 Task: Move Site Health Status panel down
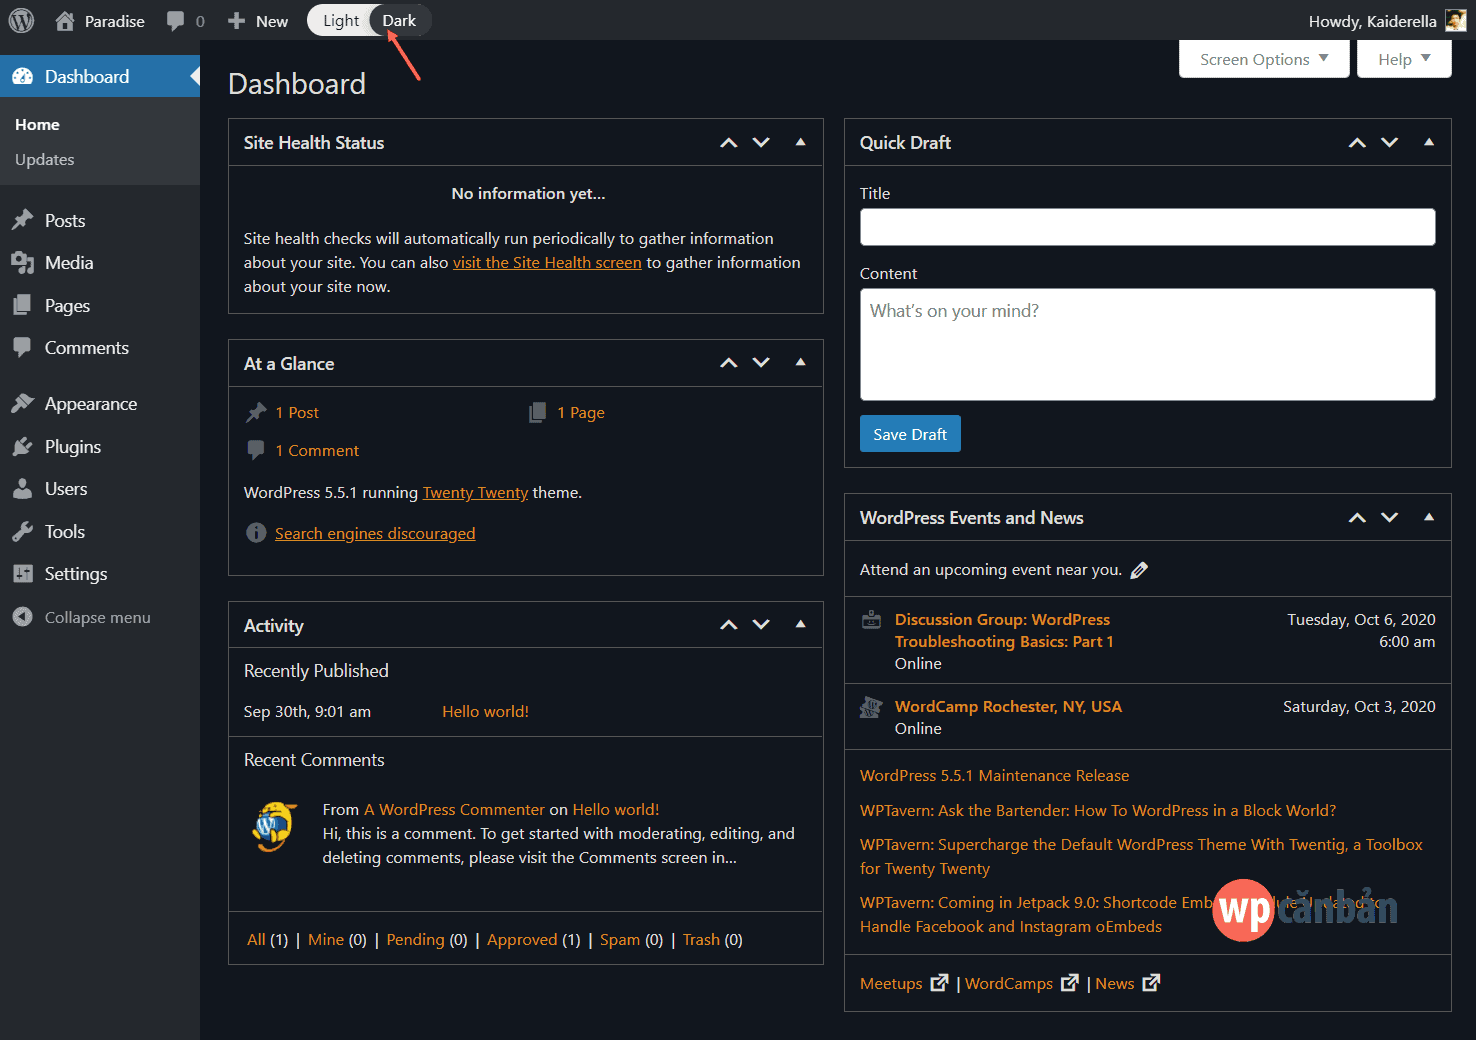[761, 143]
